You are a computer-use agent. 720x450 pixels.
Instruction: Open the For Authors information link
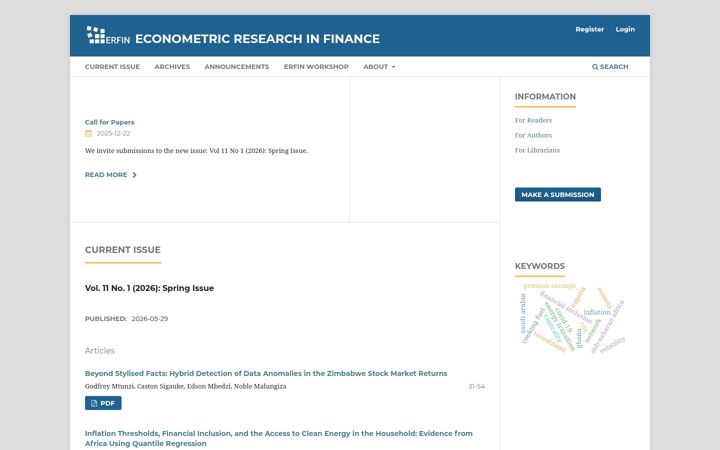tap(533, 135)
